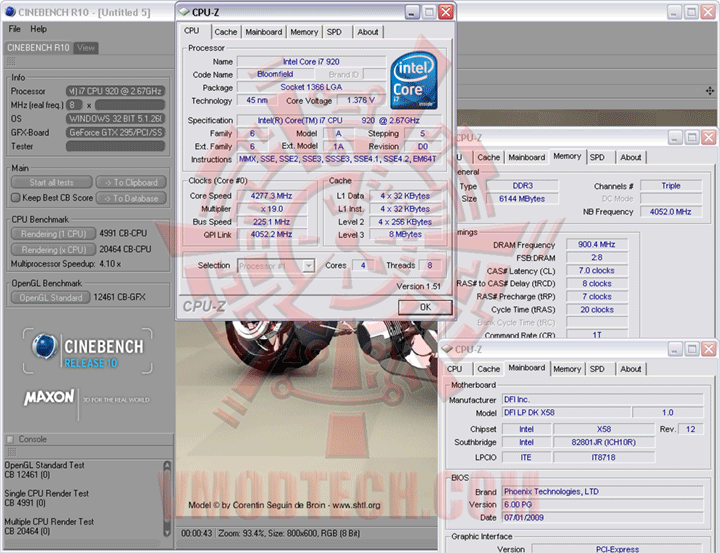The image size is (720, 553).
Task: Click the DRAM Frequency 900.4 MHz value
Action: click(x=596, y=244)
